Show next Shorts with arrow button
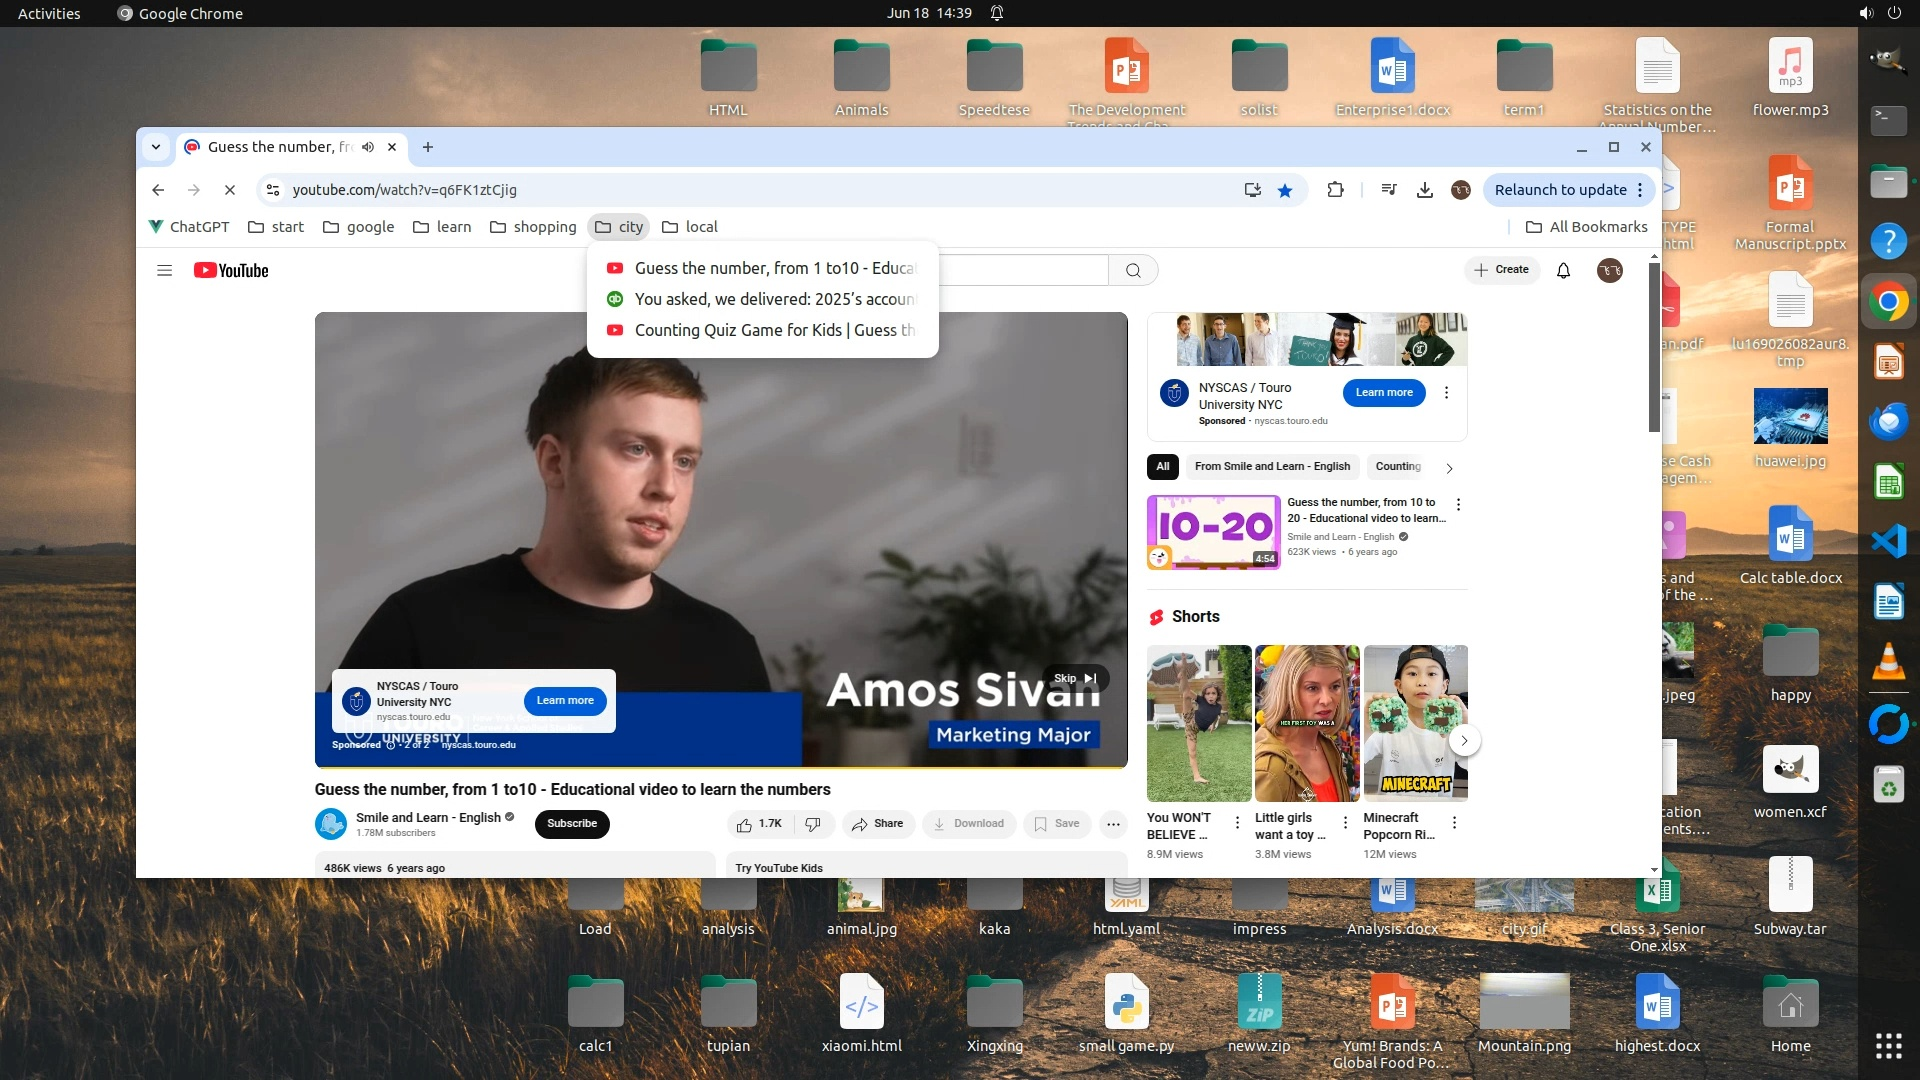Viewport: 1920px width, 1080px height. 1464,741
